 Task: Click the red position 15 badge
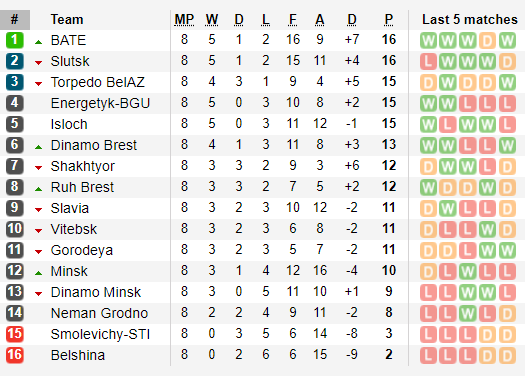point(15,334)
